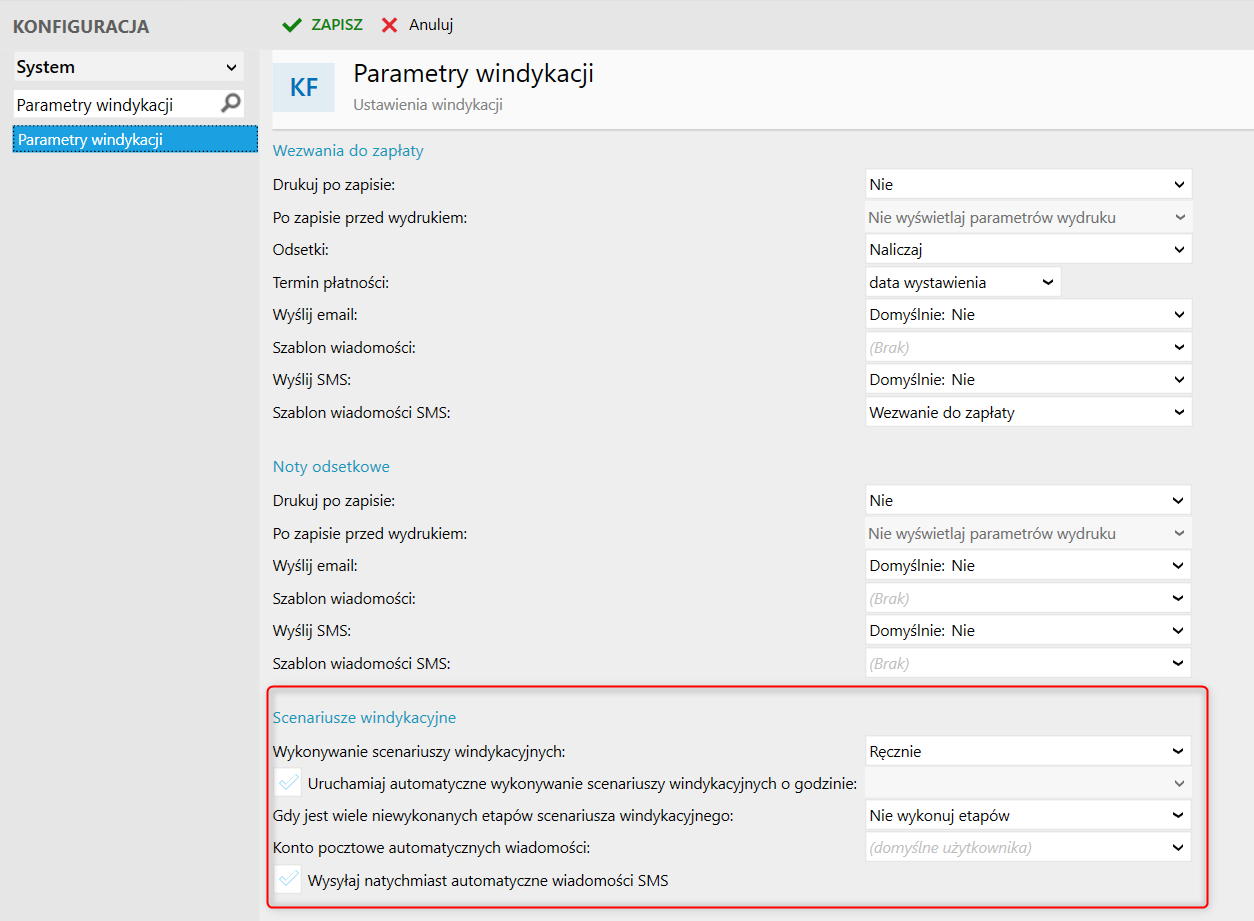
Task: Toggle Wysyłaj natychmiast automatyczne wiadomości SMS checkbox
Action: point(289,880)
